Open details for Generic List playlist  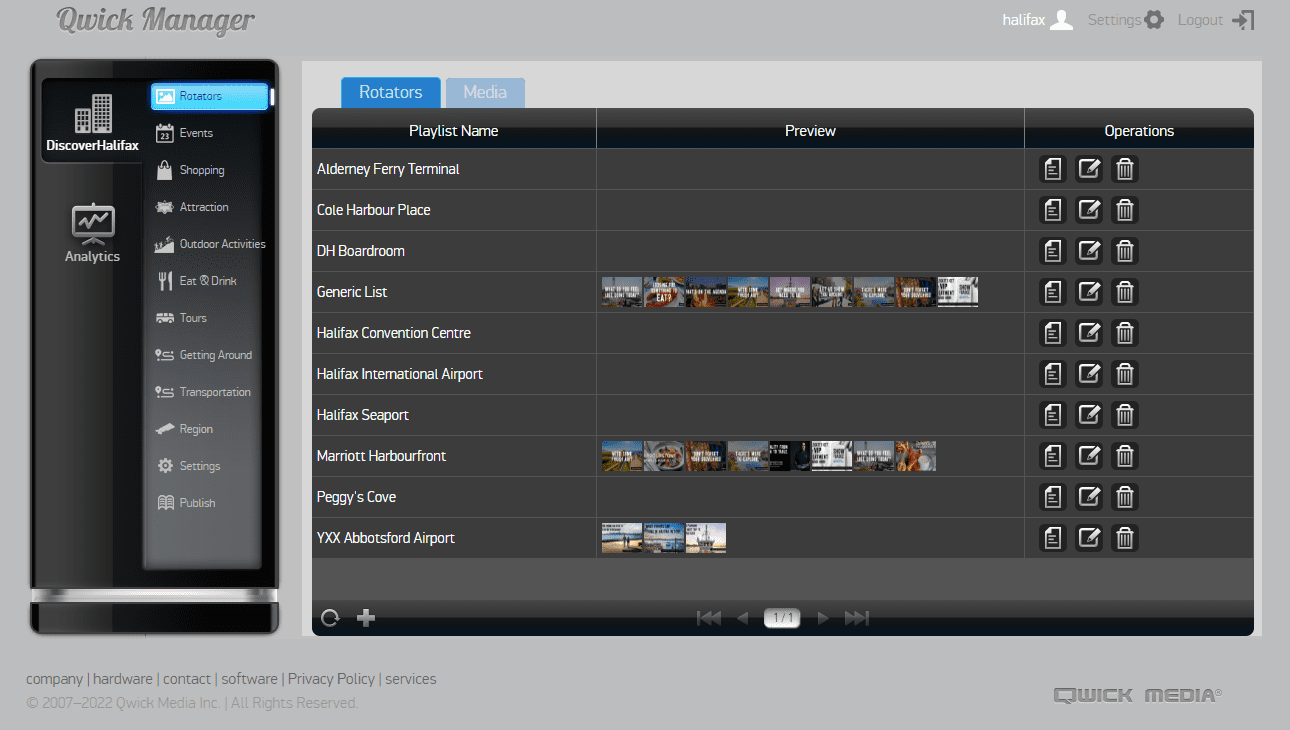[1053, 292]
